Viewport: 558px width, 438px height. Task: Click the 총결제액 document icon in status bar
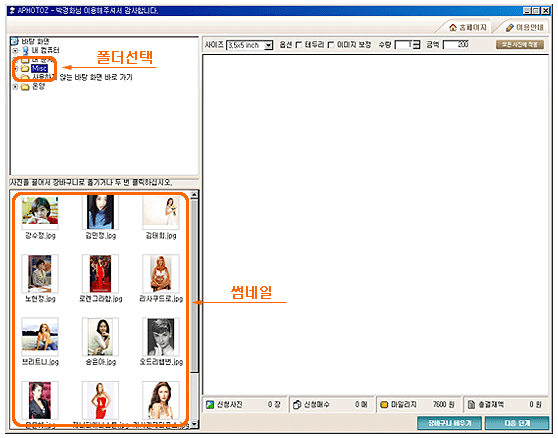pyautogui.click(x=471, y=405)
